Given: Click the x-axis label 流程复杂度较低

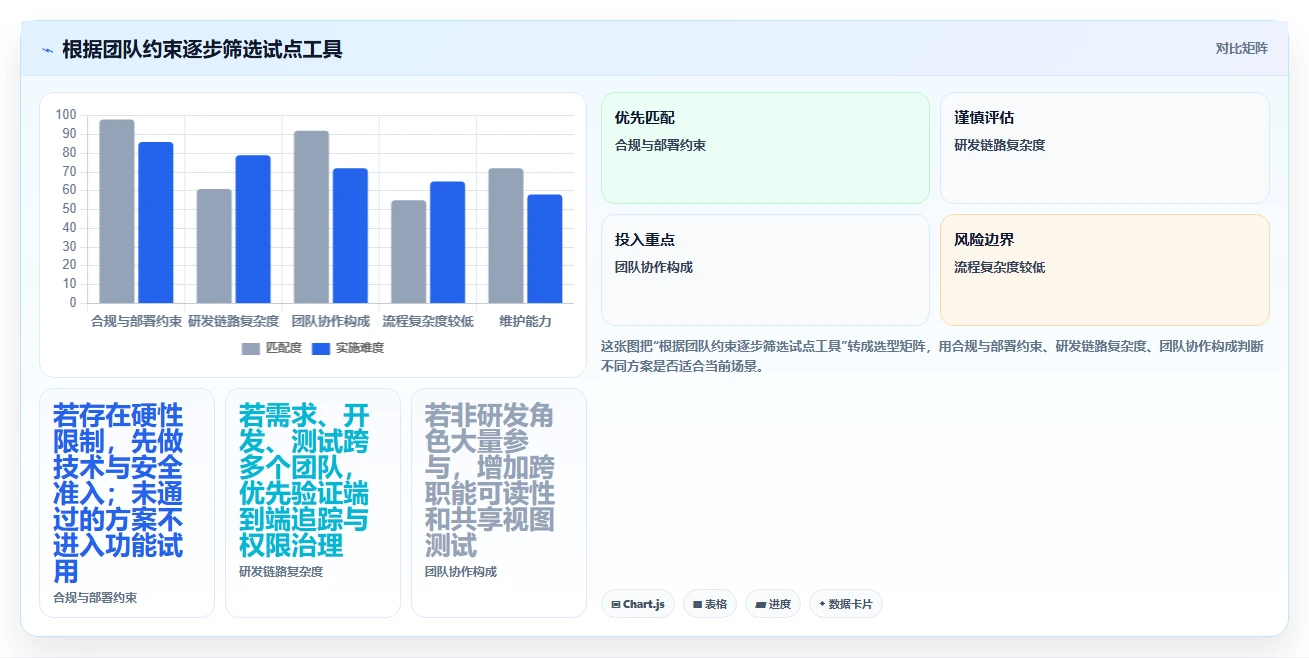Looking at the screenshot, I should click(x=428, y=321).
